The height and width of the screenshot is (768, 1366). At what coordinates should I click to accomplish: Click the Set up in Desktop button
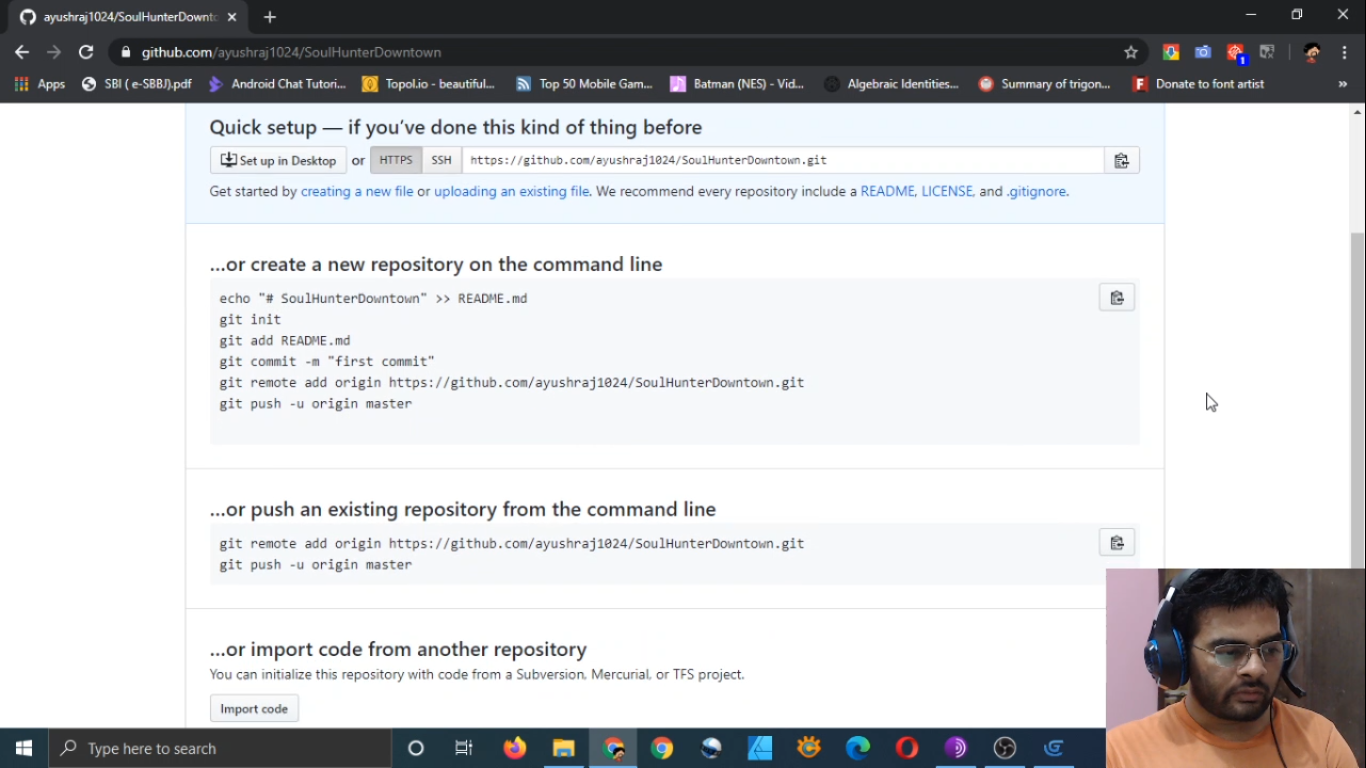tap(278, 160)
